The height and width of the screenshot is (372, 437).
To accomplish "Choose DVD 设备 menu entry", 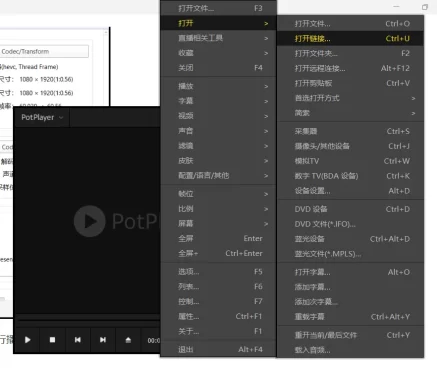I will (x=350, y=209).
